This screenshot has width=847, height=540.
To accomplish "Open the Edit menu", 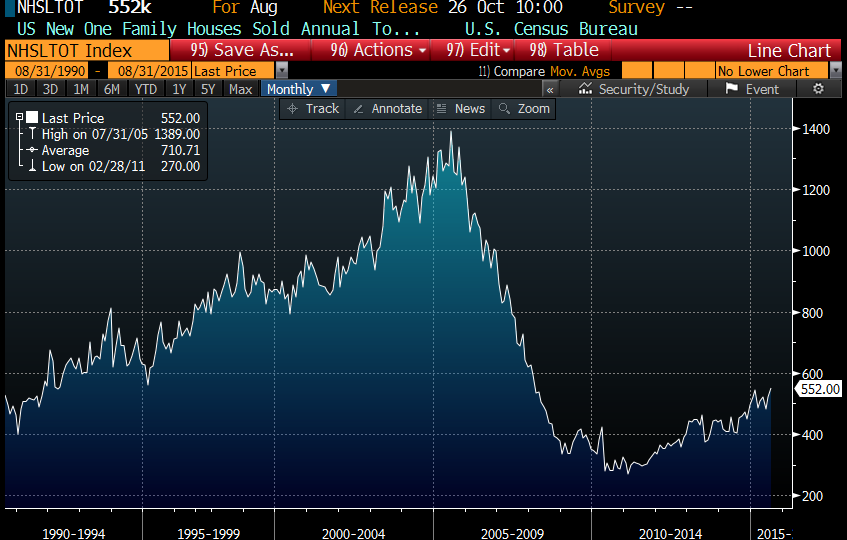I will coord(479,50).
